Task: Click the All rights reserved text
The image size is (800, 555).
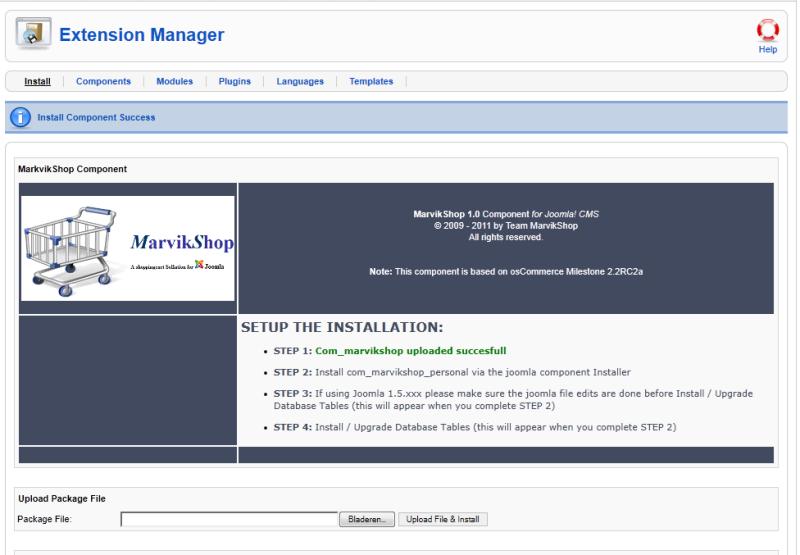Action: coord(506,237)
